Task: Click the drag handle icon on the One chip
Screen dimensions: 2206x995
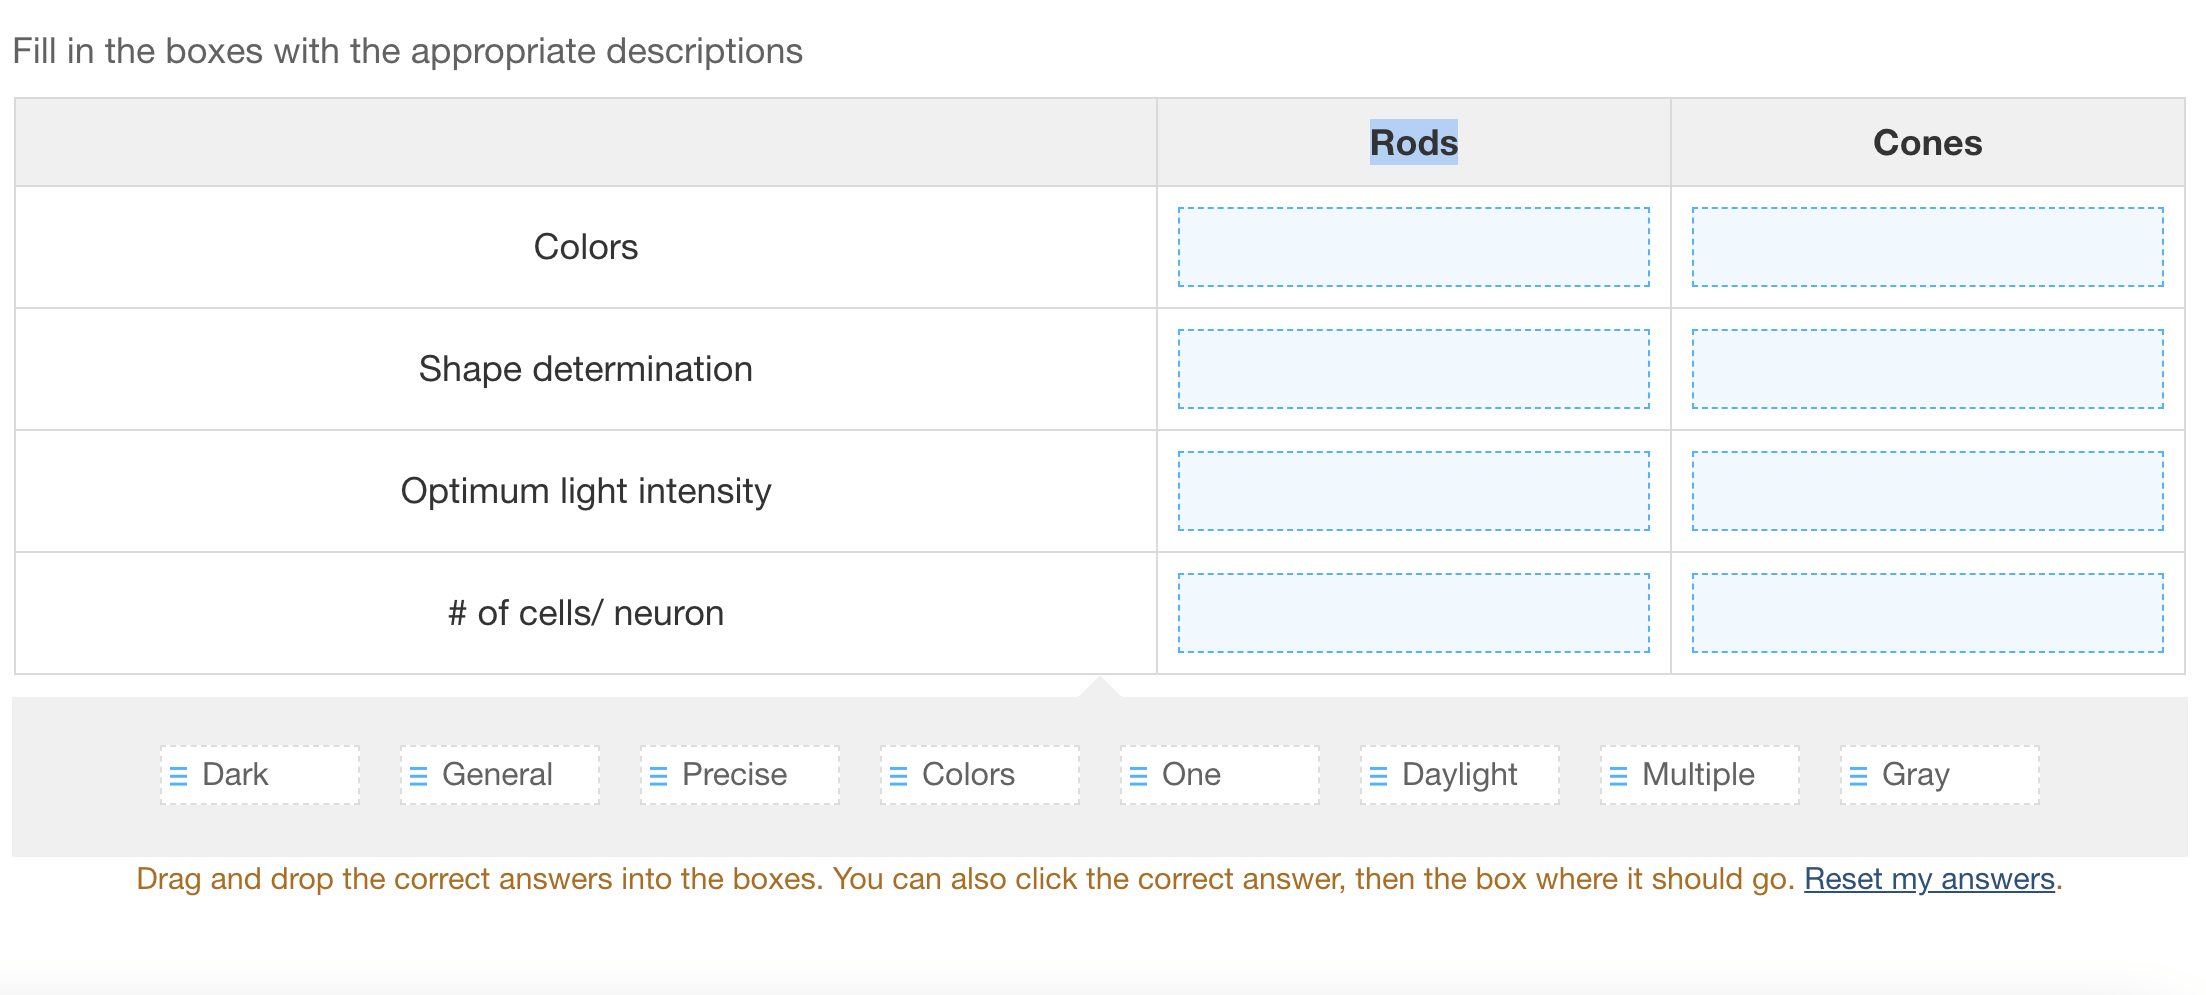Action: click(x=1139, y=774)
